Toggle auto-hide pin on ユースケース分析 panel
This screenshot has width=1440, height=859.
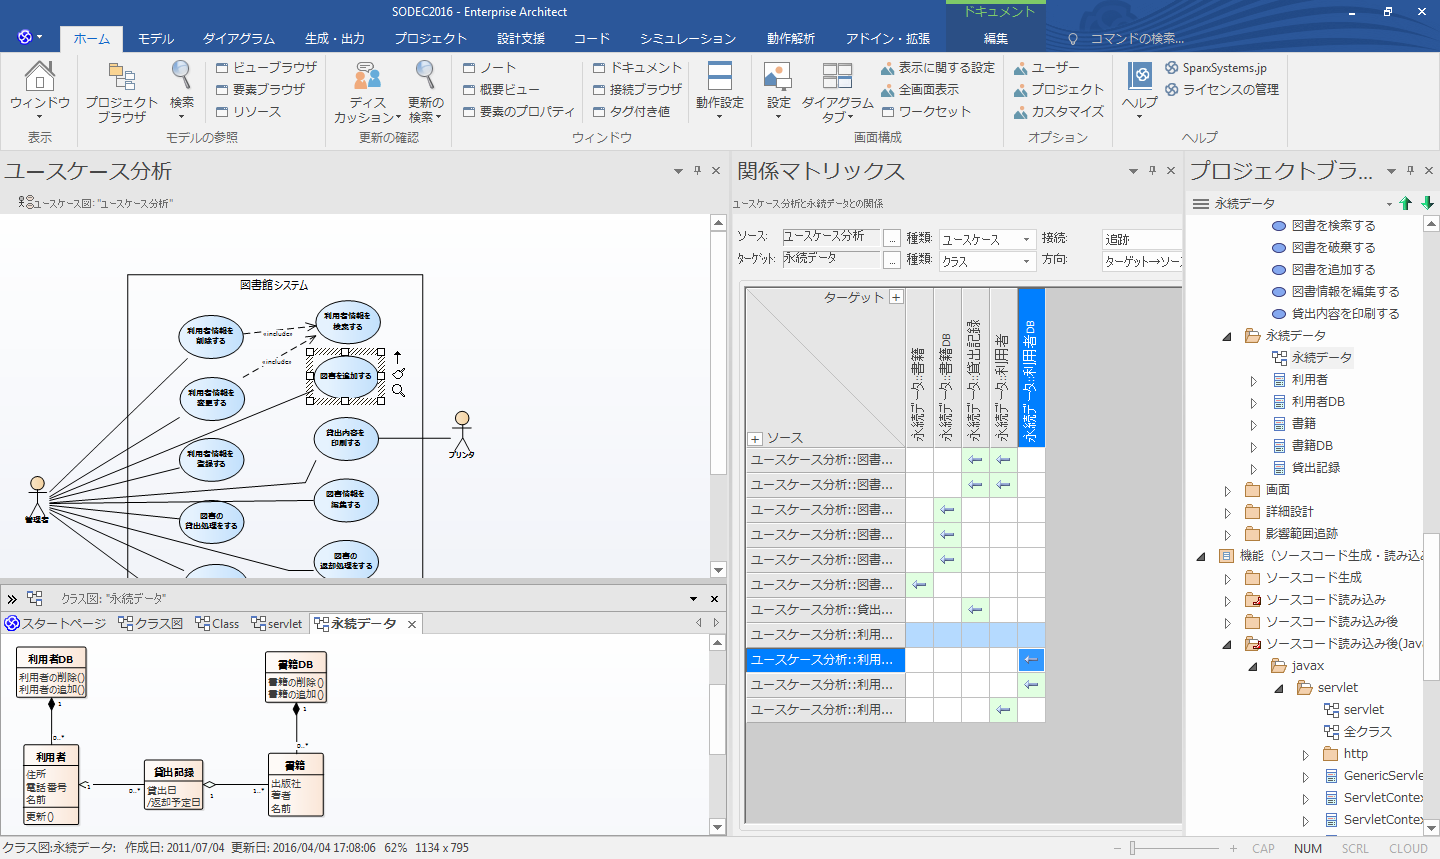coord(697,171)
